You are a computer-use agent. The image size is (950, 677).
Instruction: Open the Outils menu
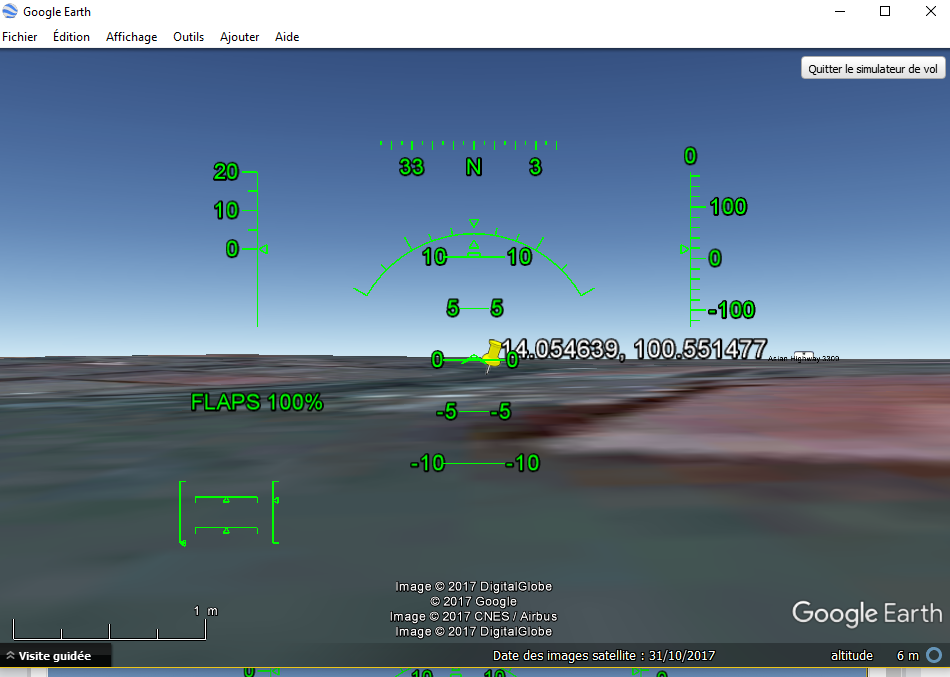tap(188, 37)
